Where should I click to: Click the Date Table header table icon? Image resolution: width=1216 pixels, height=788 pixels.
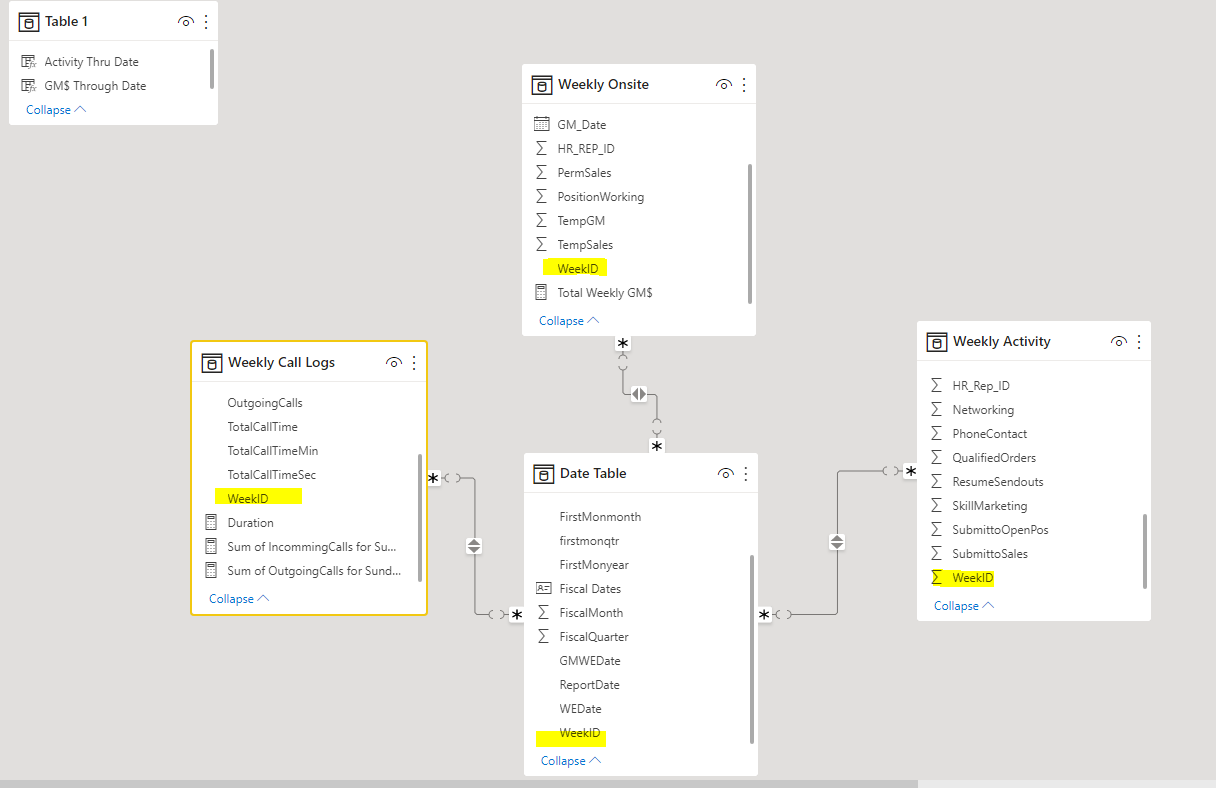pyautogui.click(x=543, y=473)
